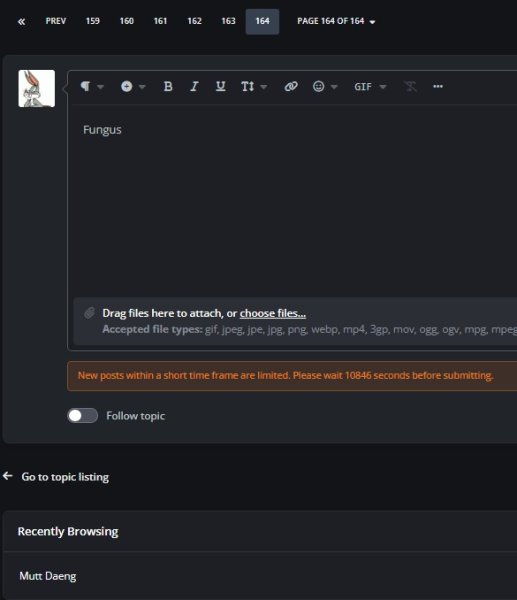
Task: Open page 163
Action: coord(228,21)
